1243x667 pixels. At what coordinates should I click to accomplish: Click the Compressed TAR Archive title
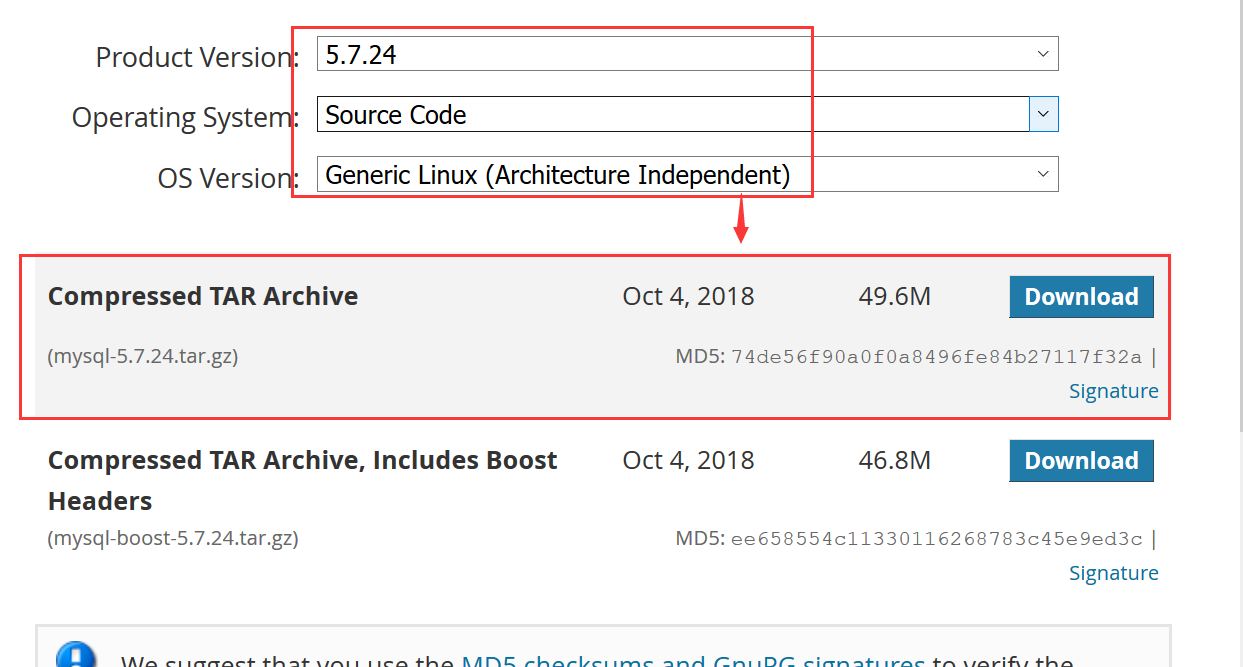coord(203,296)
